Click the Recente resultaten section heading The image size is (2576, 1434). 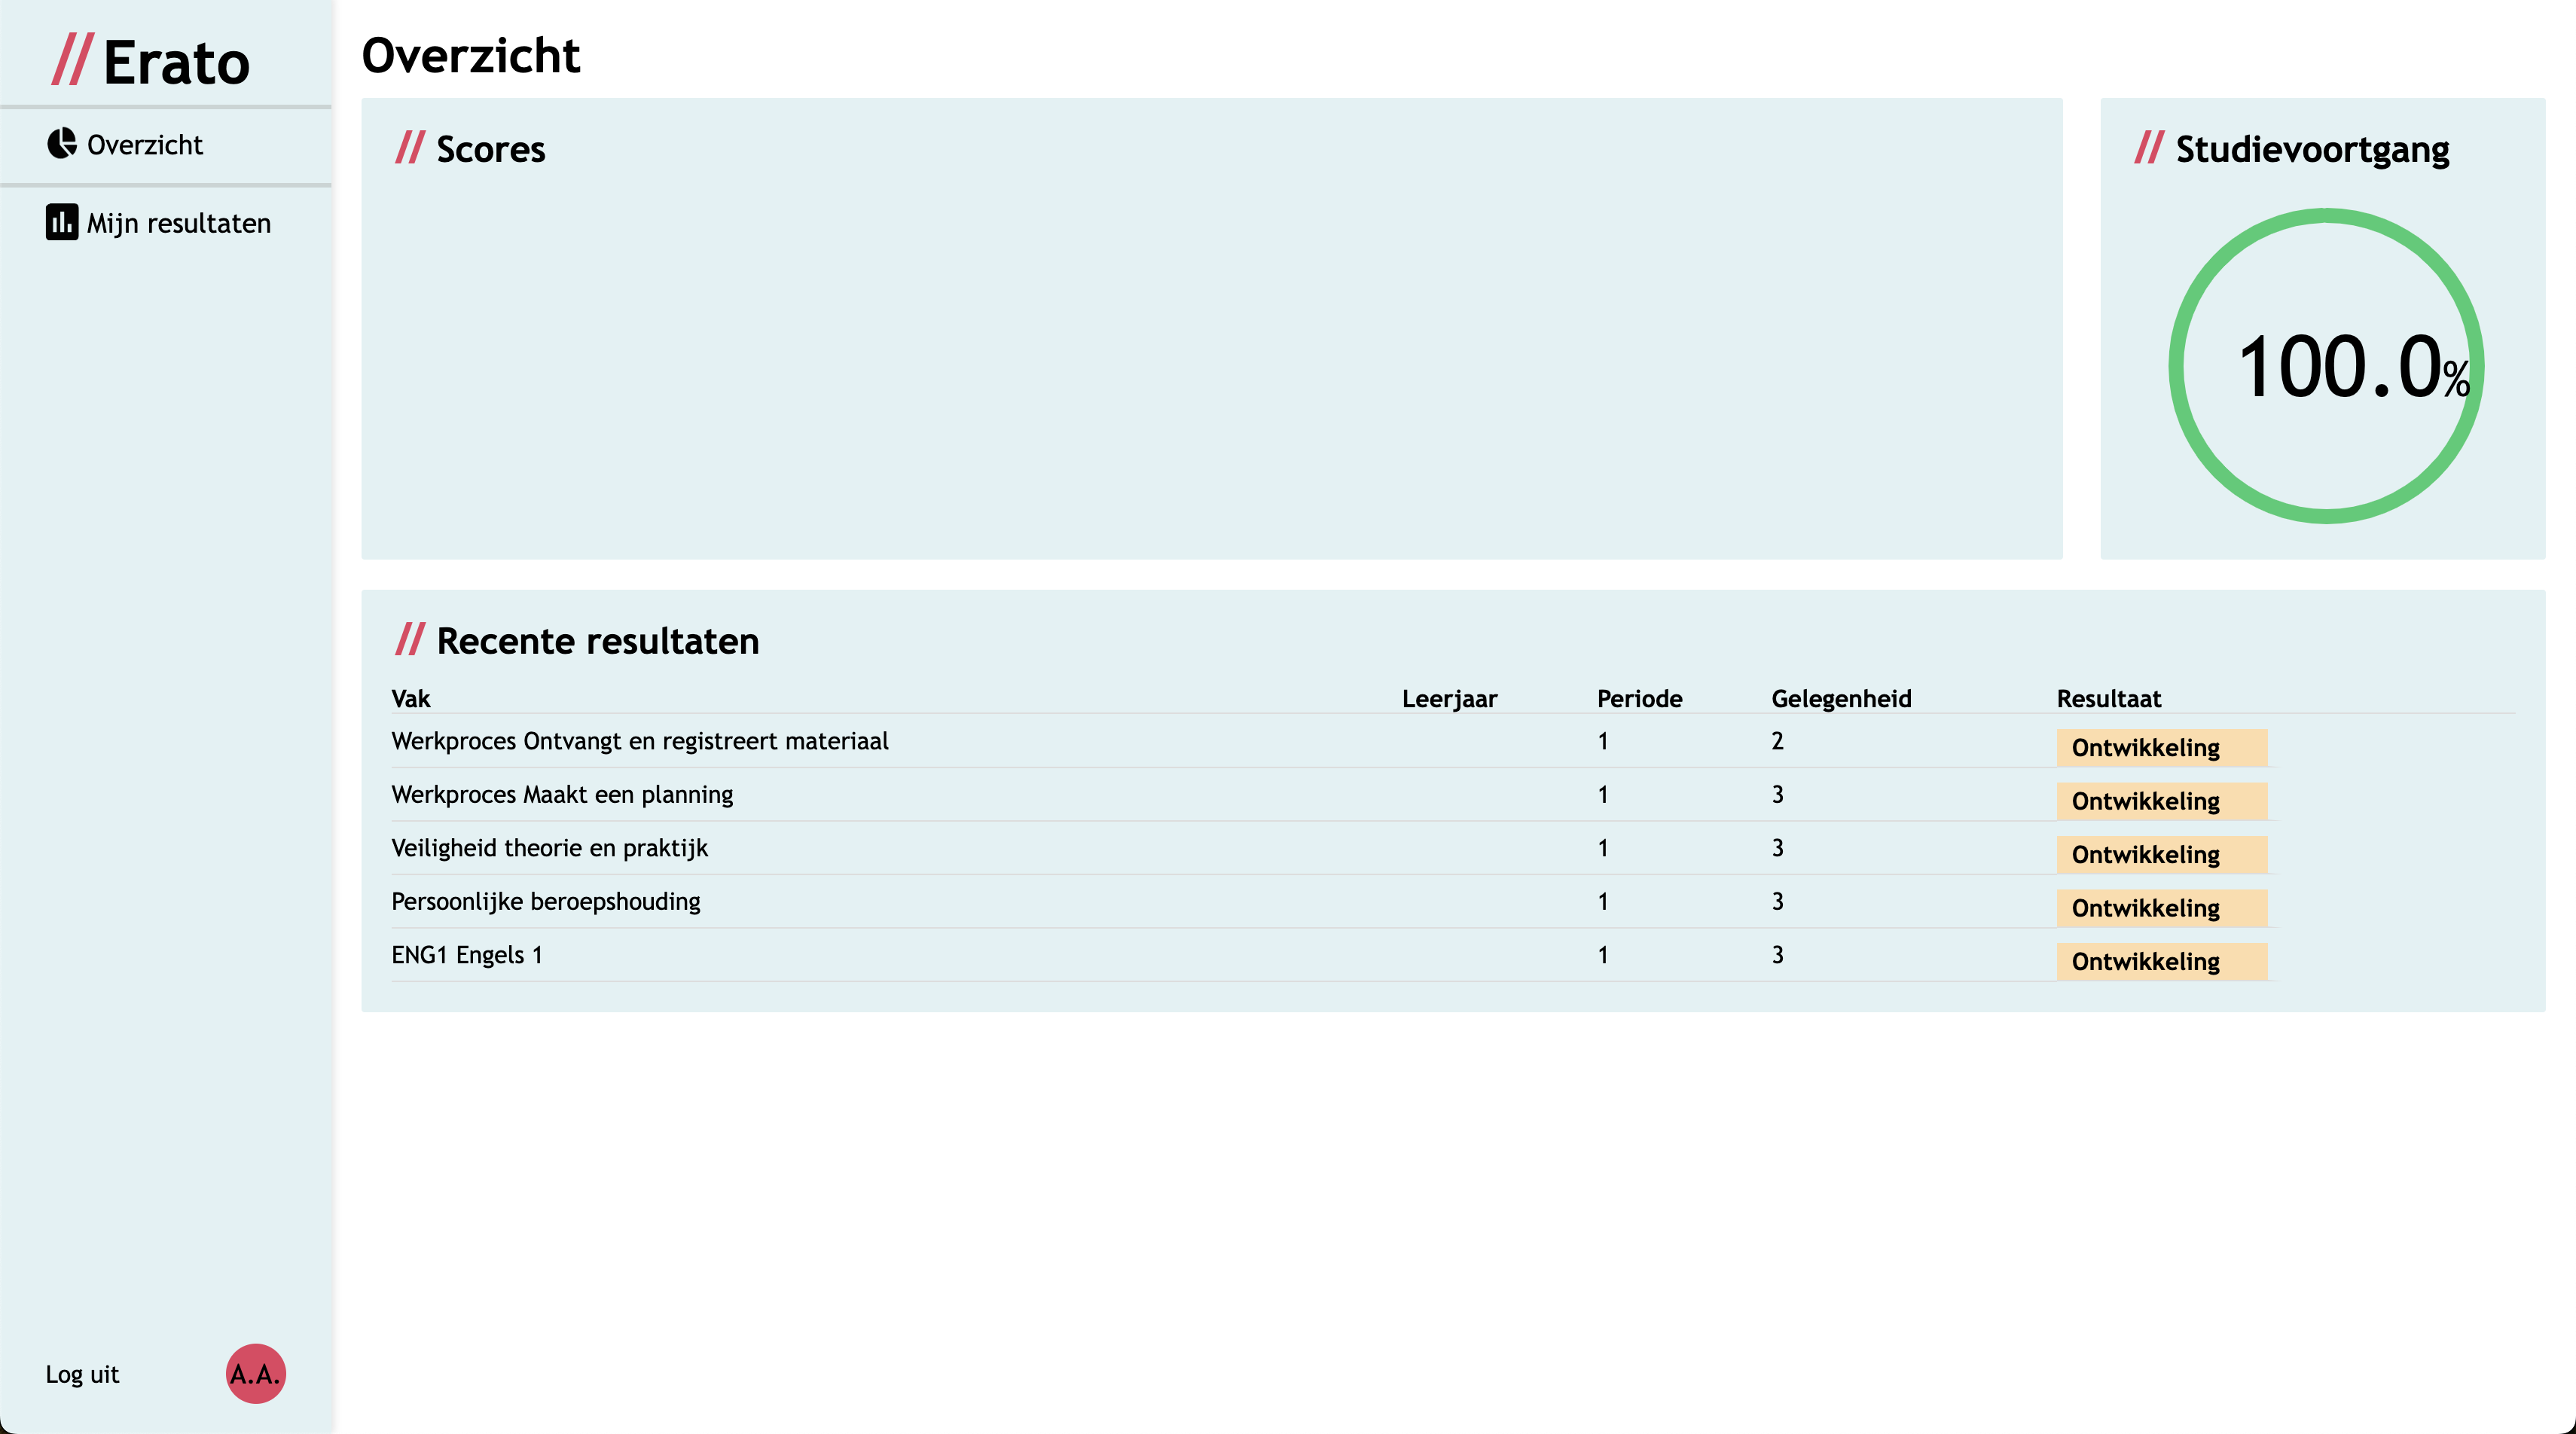pos(597,641)
